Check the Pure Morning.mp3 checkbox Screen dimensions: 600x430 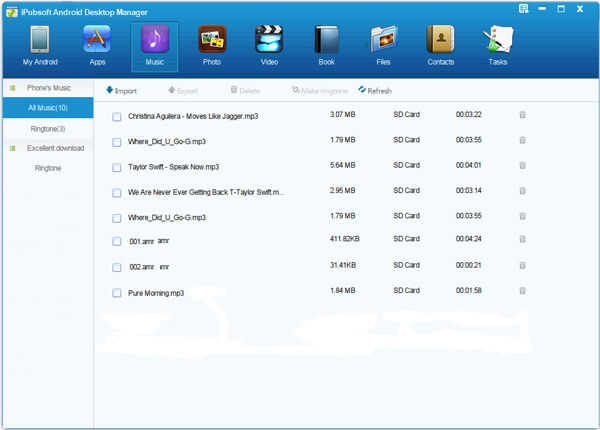pos(117,293)
